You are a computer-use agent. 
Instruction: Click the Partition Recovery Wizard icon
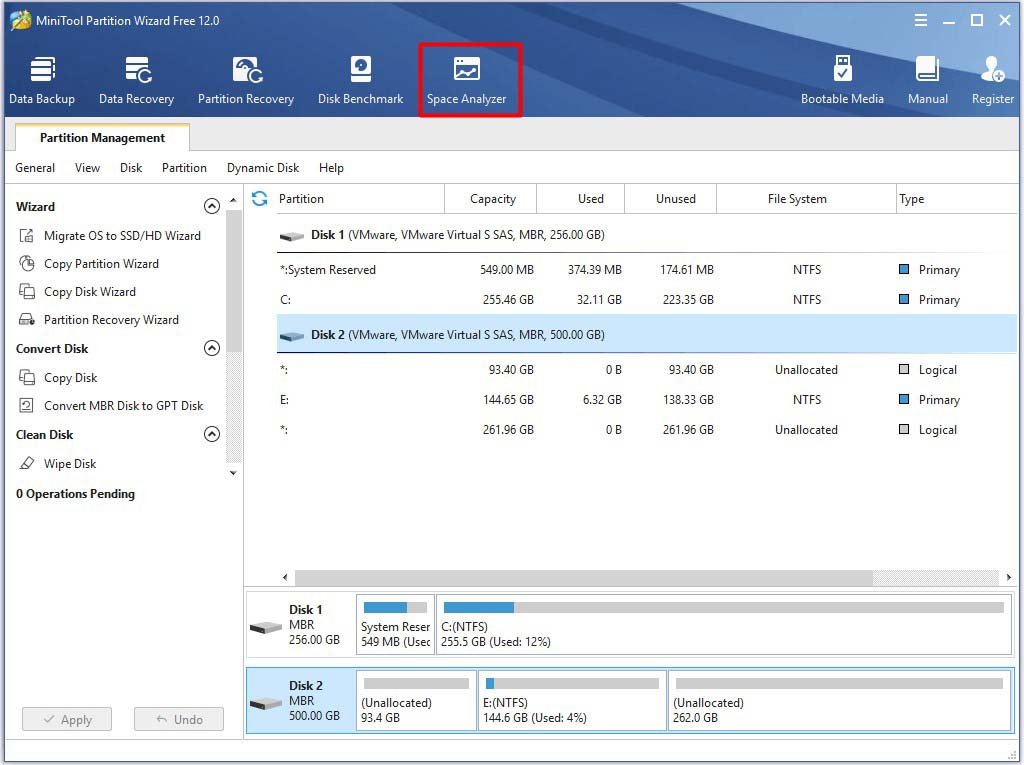click(x=27, y=319)
